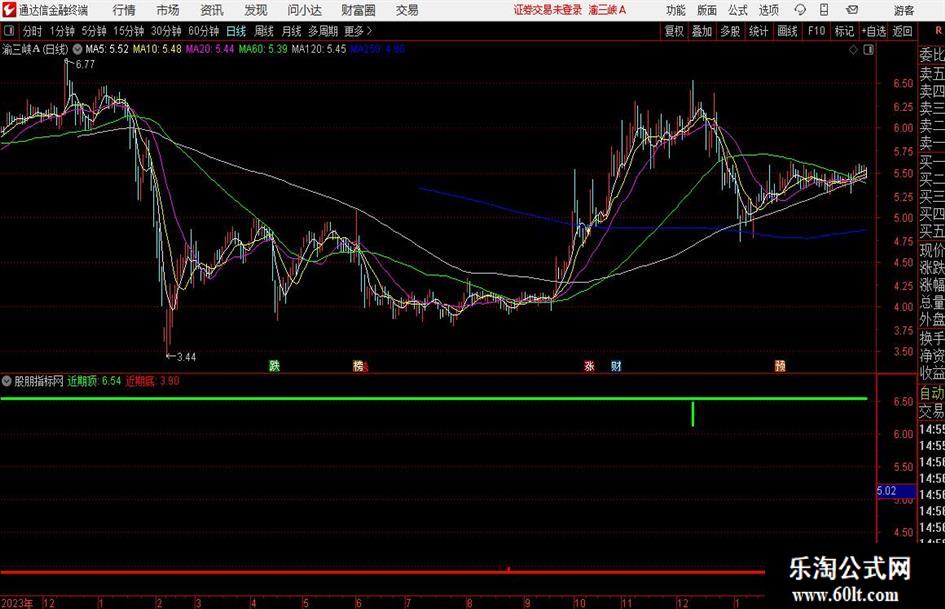Switch to 分时 chart period

click(33, 31)
